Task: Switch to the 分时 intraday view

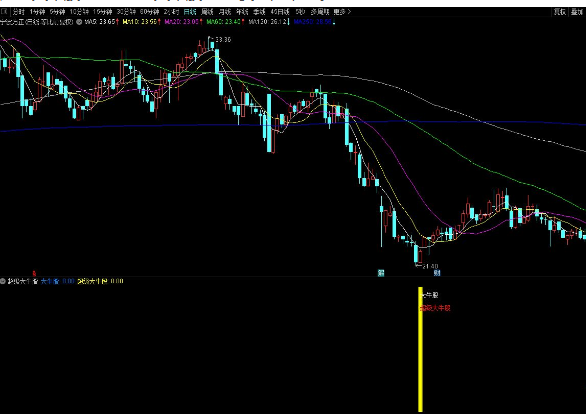Action: pos(18,12)
